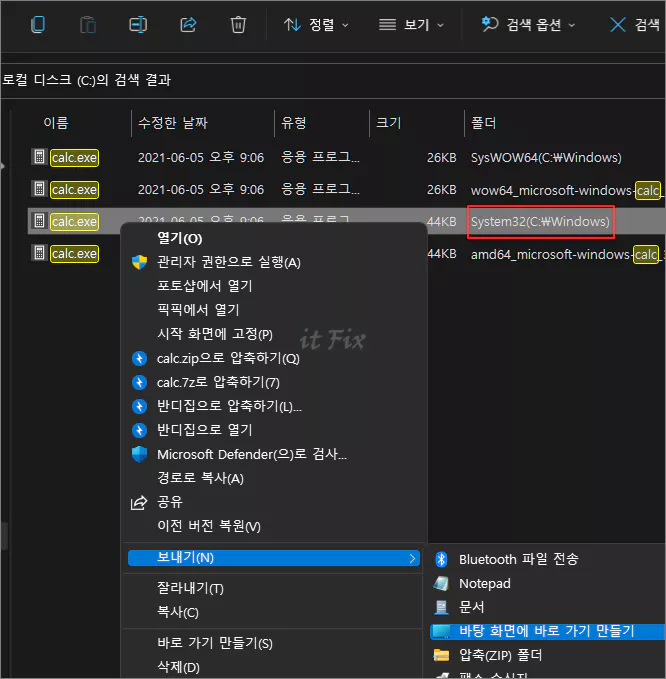This screenshot has height=679, width=666.
Task: Click the 문서 document icon
Action: coord(441,608)
